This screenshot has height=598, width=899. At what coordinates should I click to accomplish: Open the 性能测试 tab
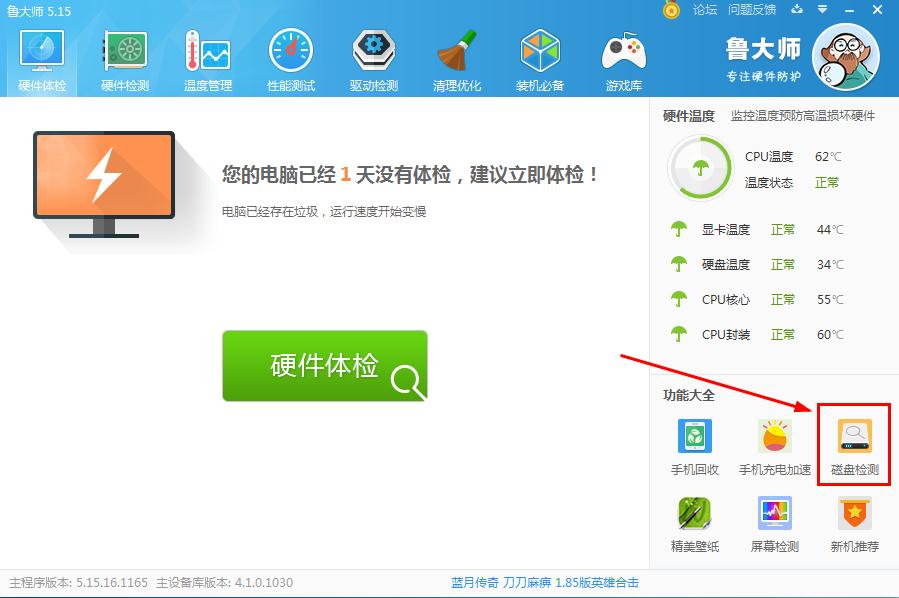pos(291,61)
